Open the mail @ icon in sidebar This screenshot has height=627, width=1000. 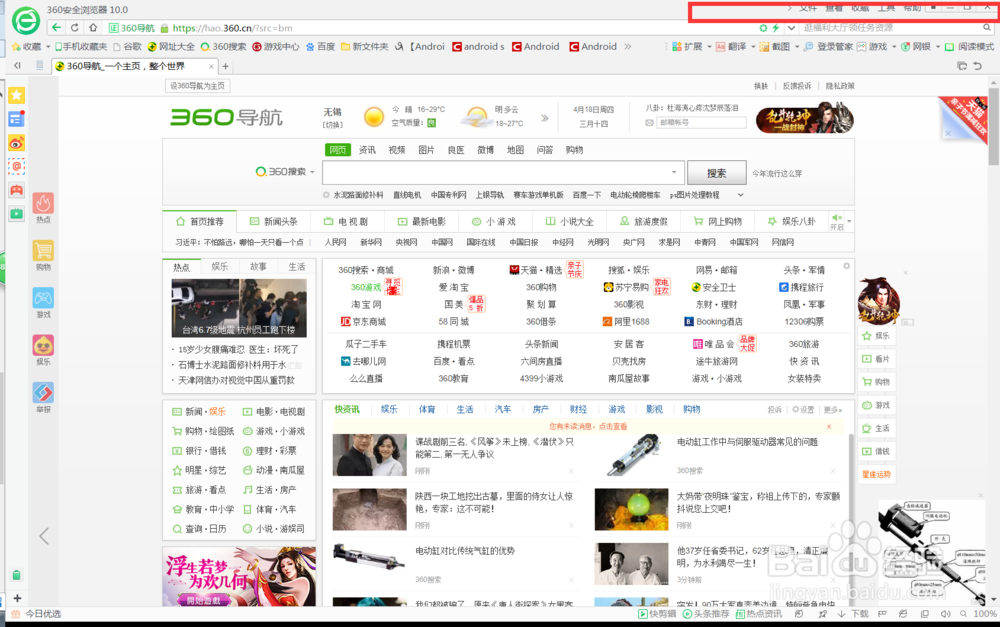click(x=17, y=166)
